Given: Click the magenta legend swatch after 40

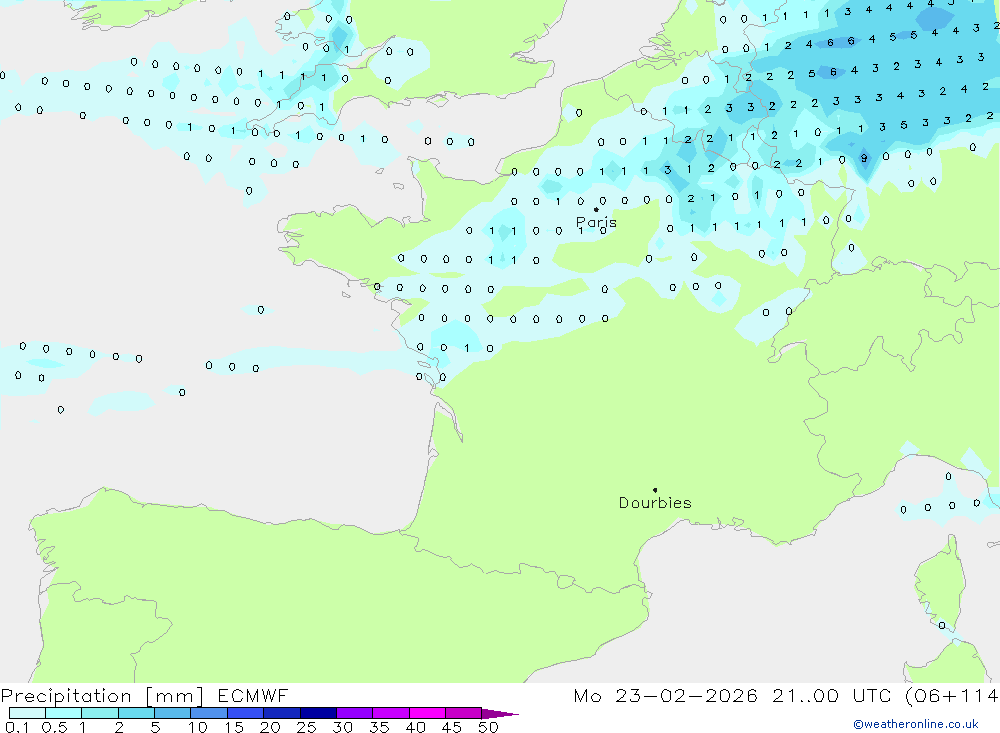Looking at the screenshot, I should (427, 713).
